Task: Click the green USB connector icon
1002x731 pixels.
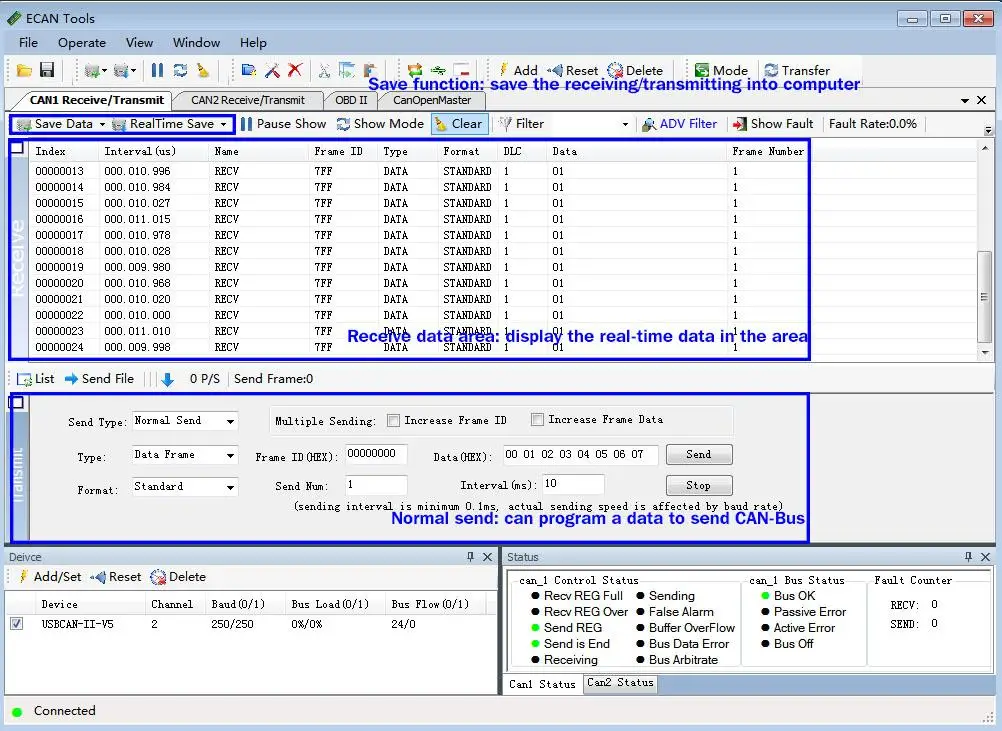Action: [438, 70]
